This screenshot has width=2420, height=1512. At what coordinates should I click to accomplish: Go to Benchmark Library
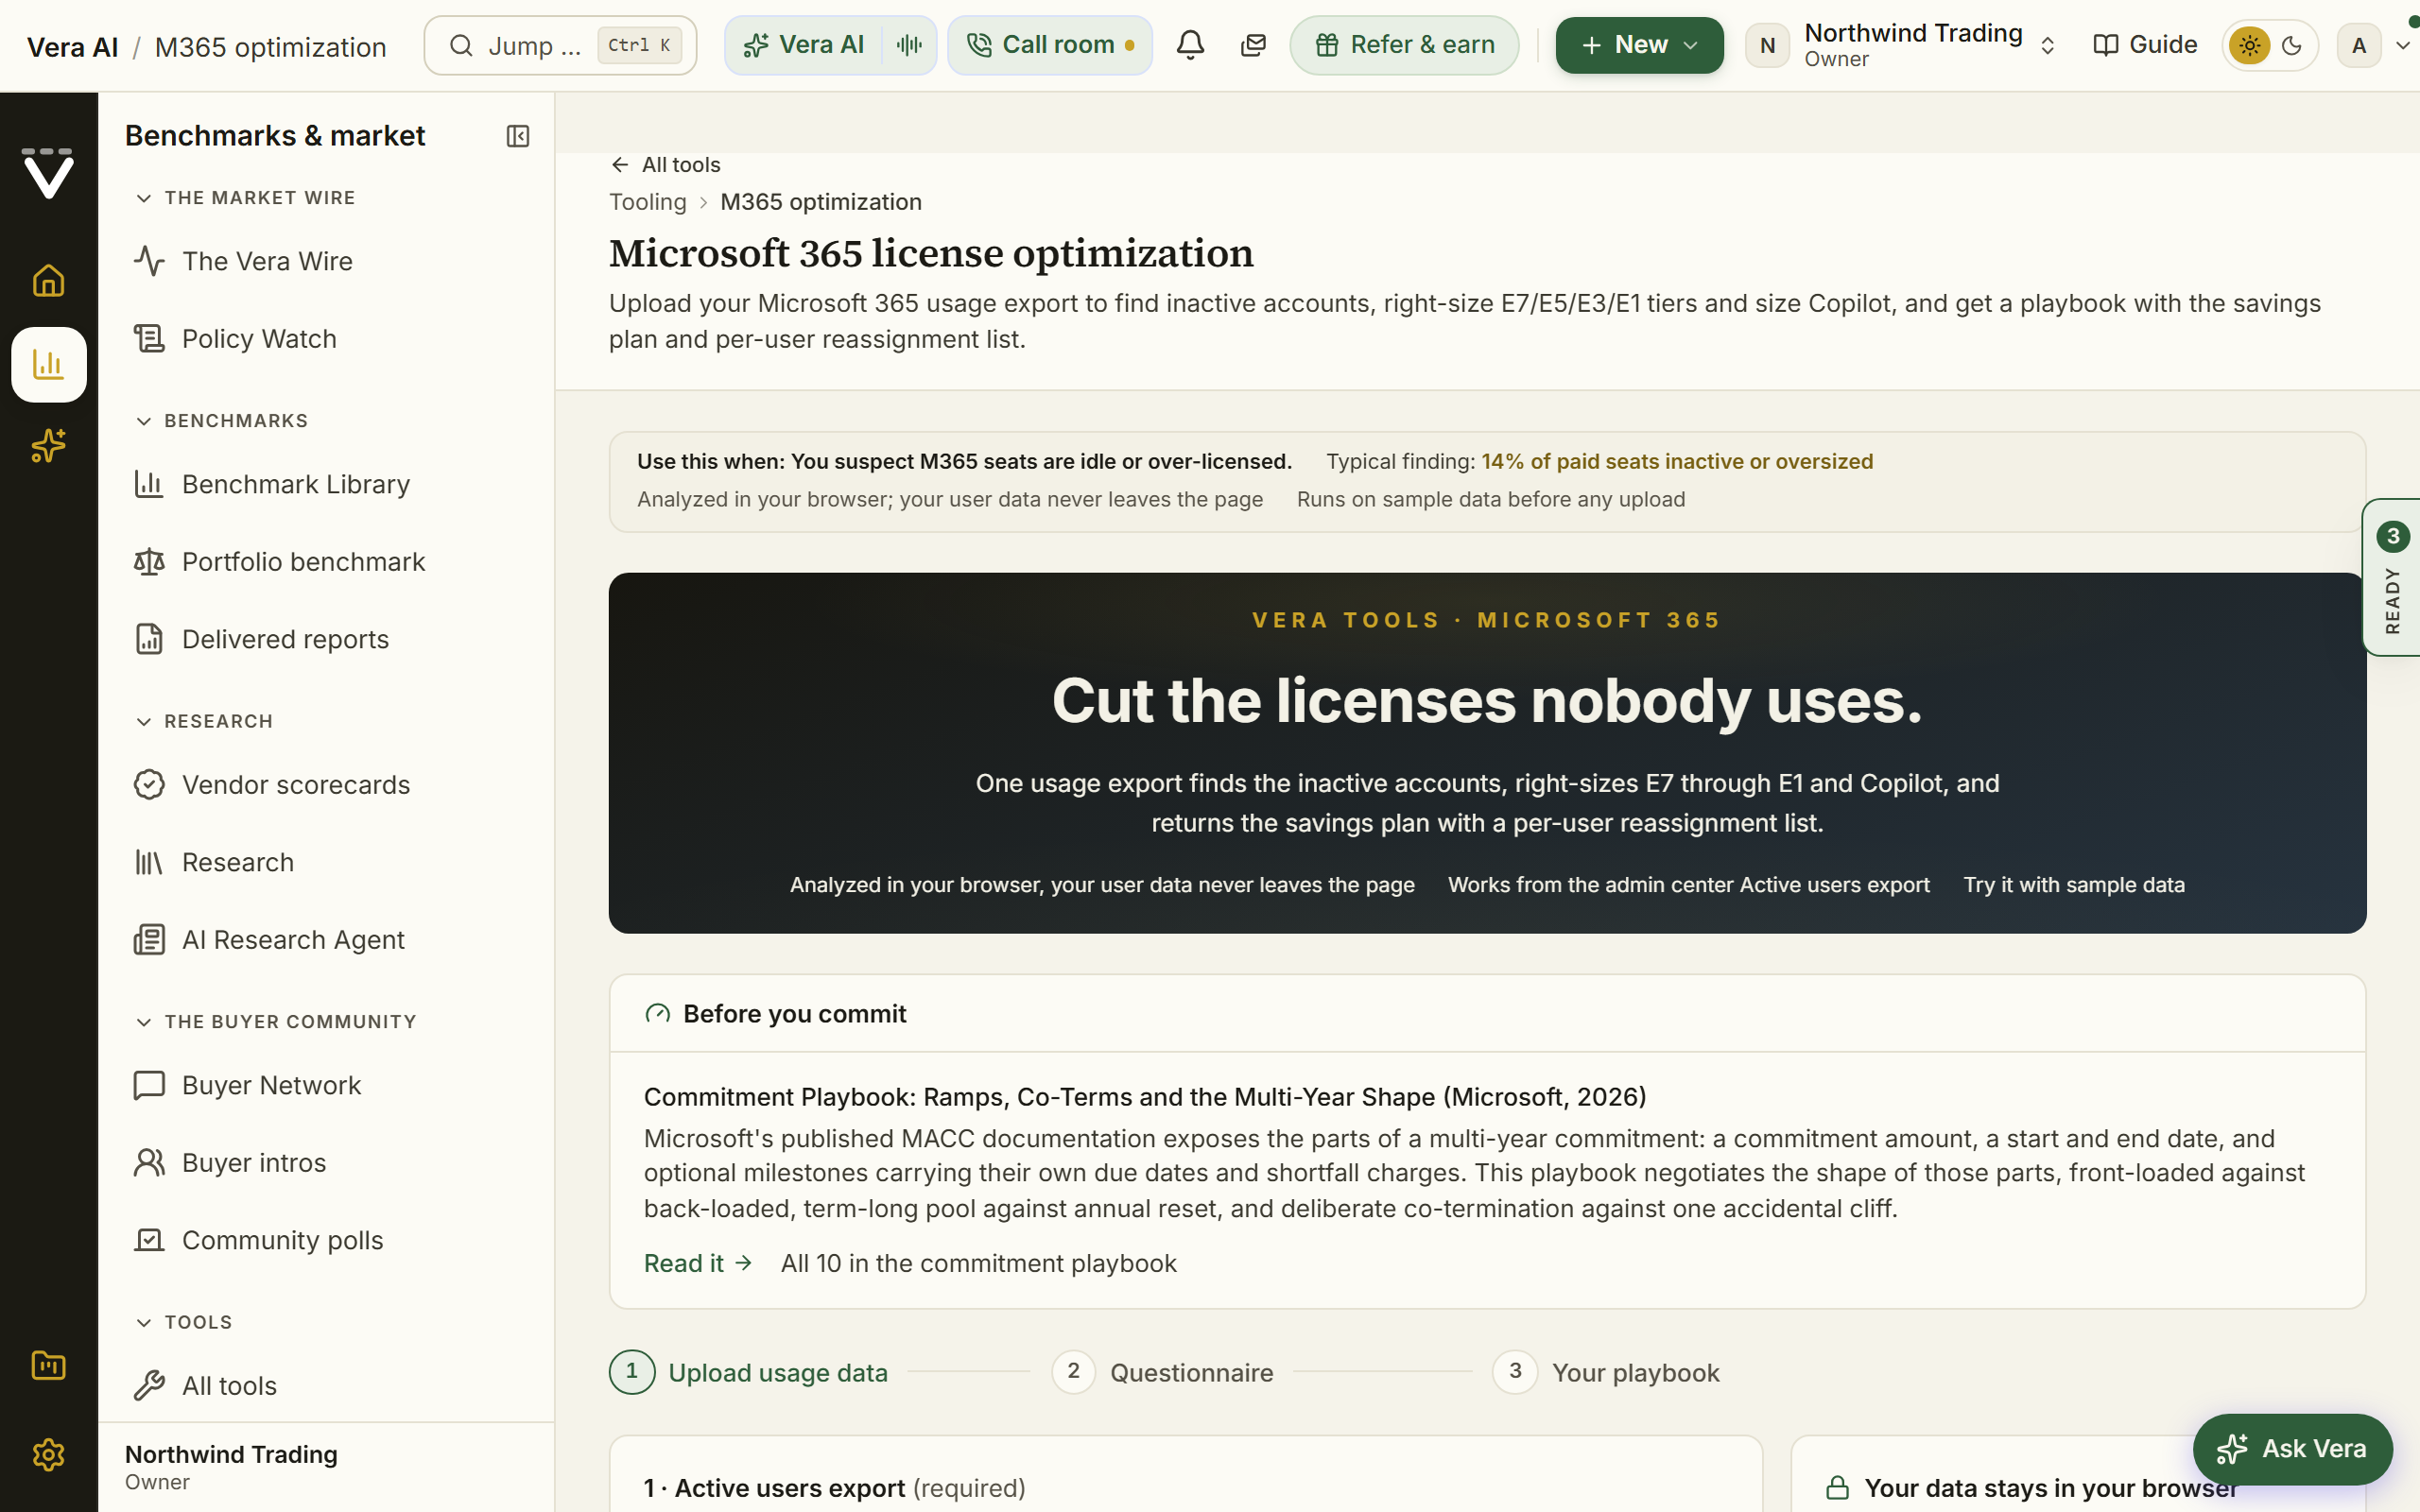[x=326, y=484]
